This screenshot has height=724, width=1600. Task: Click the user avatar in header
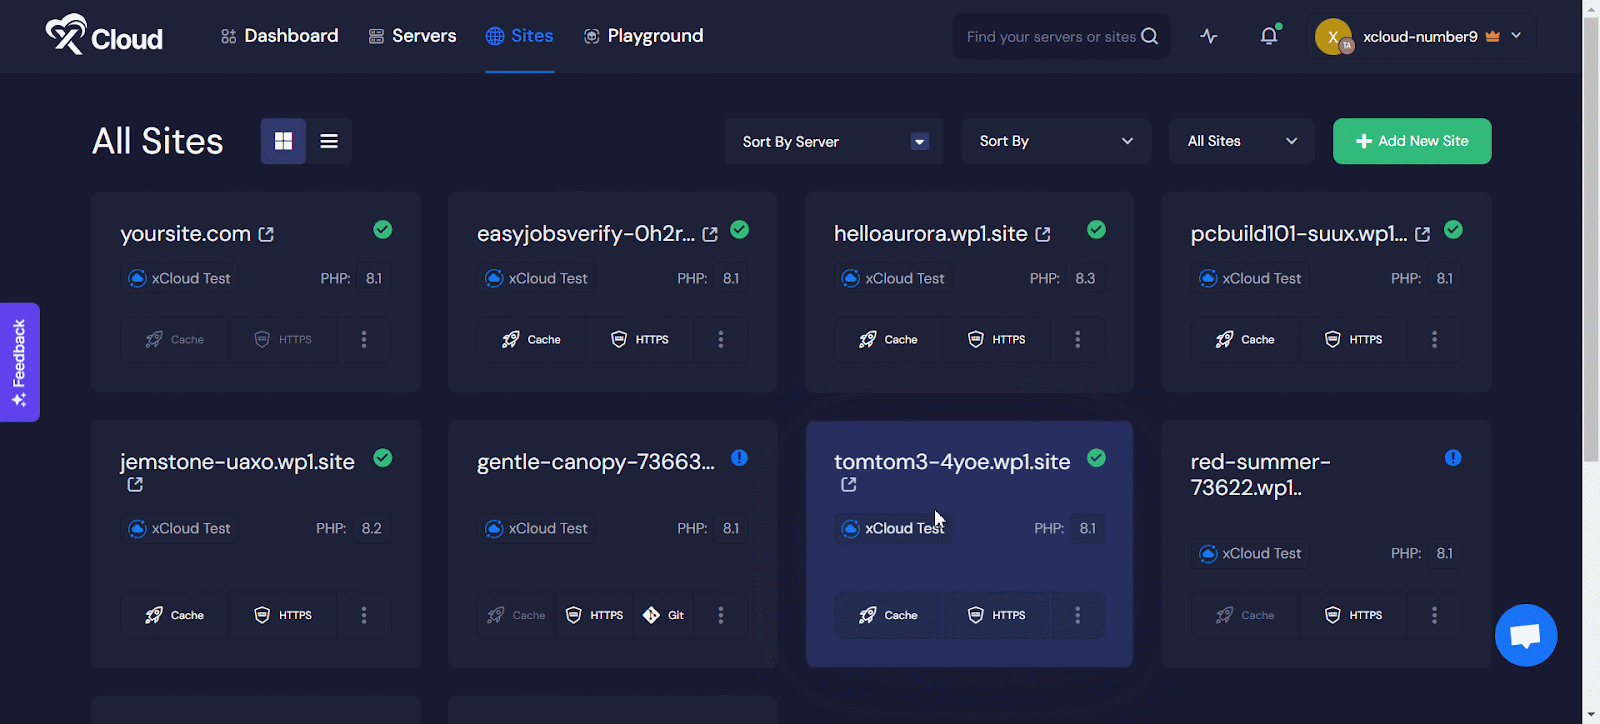pos(1334,36)
